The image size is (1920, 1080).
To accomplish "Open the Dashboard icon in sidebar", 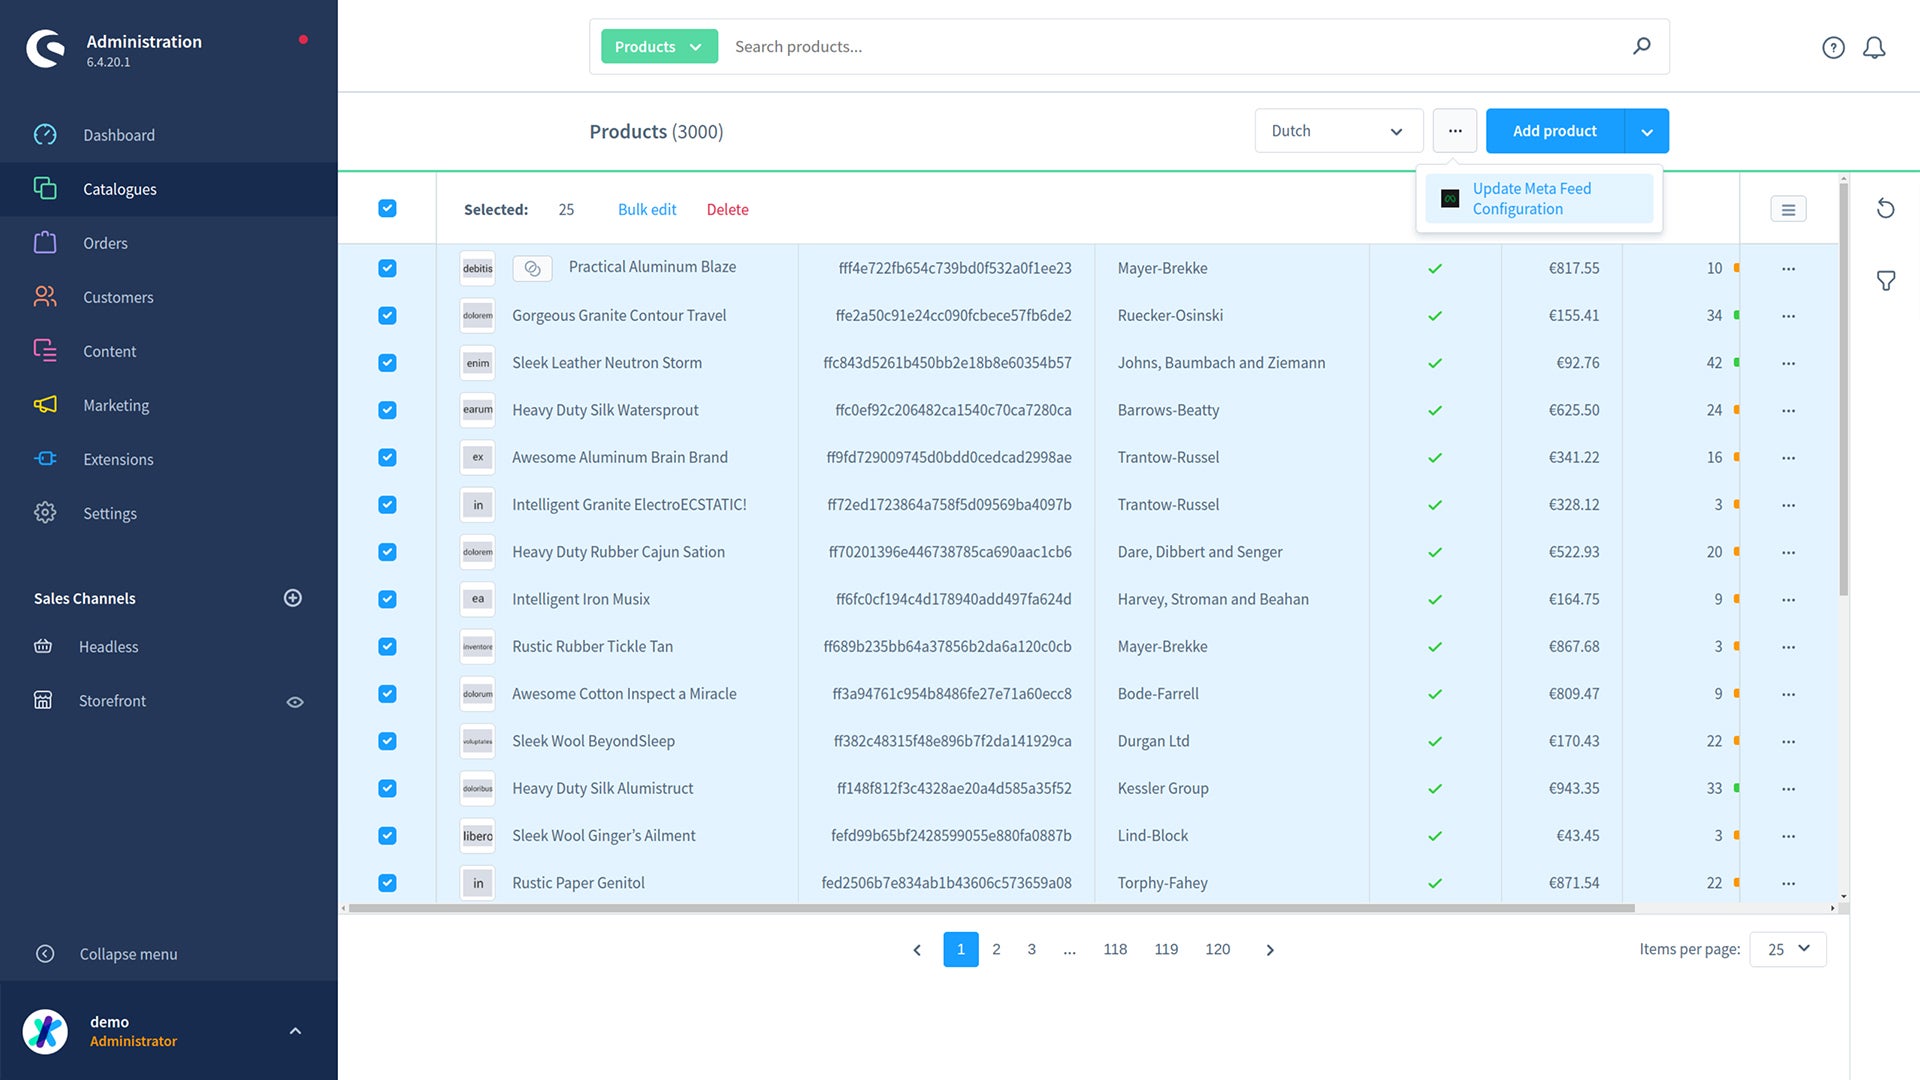I will (x=45, y=135).
